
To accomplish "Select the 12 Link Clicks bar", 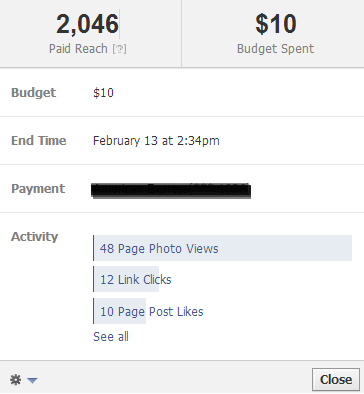I will pyautogui.click(x=126, y=279).
